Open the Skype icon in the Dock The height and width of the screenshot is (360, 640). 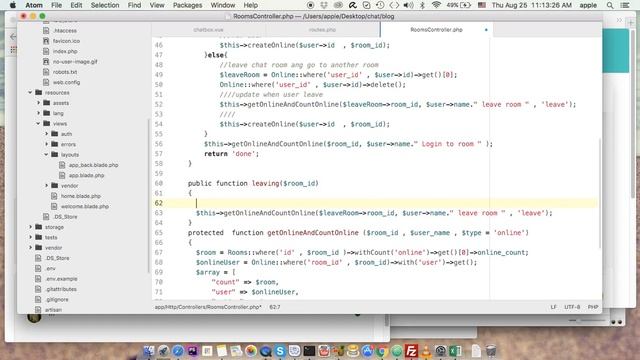[280, 351]
